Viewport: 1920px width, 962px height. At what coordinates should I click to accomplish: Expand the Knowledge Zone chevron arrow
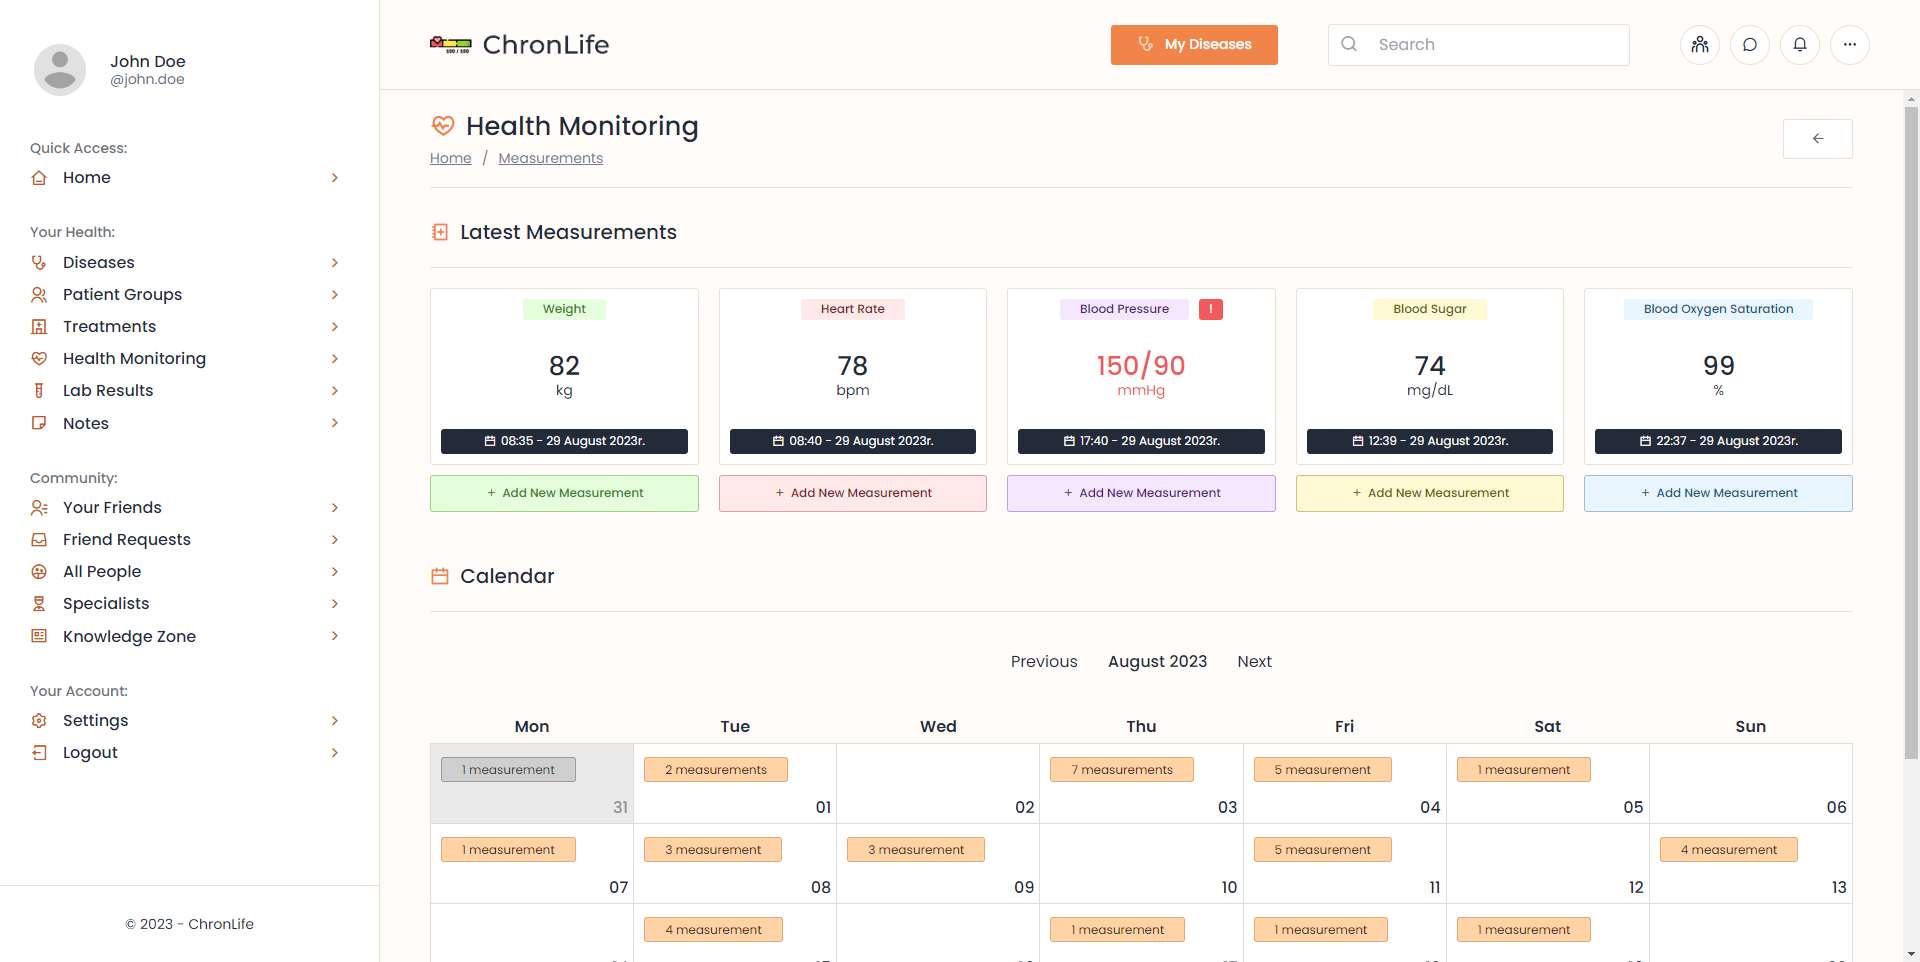335,636
